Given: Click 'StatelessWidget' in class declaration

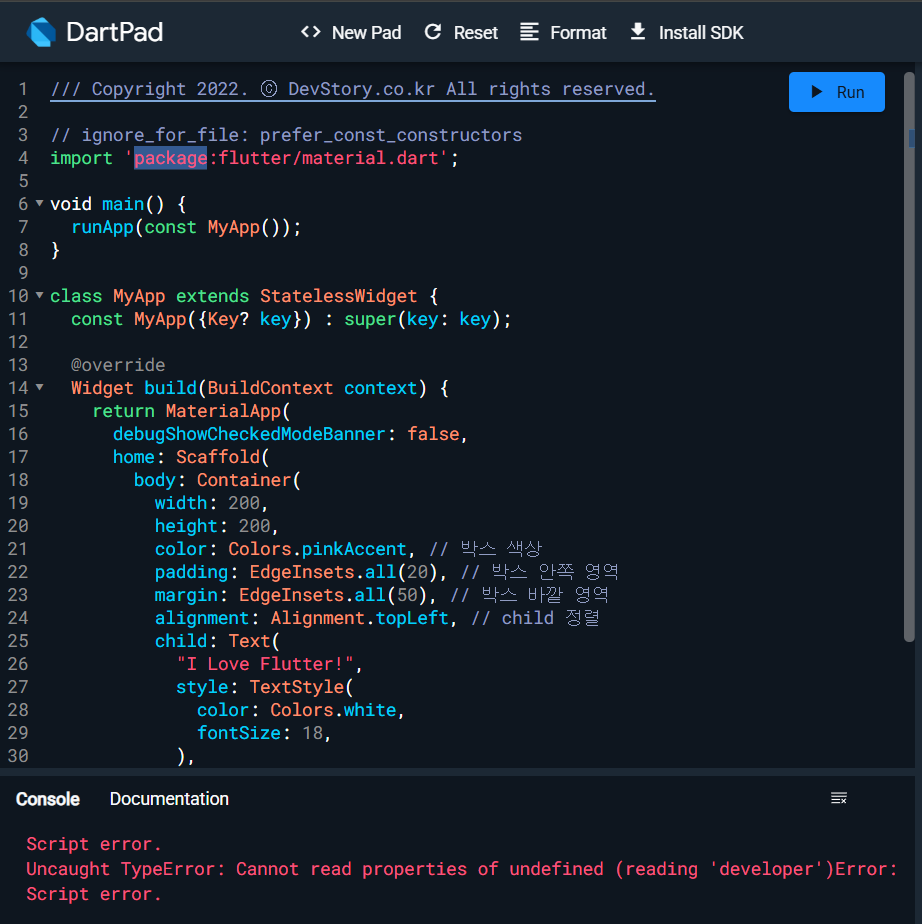Looking at the screenshot, I should pos(339,296).
